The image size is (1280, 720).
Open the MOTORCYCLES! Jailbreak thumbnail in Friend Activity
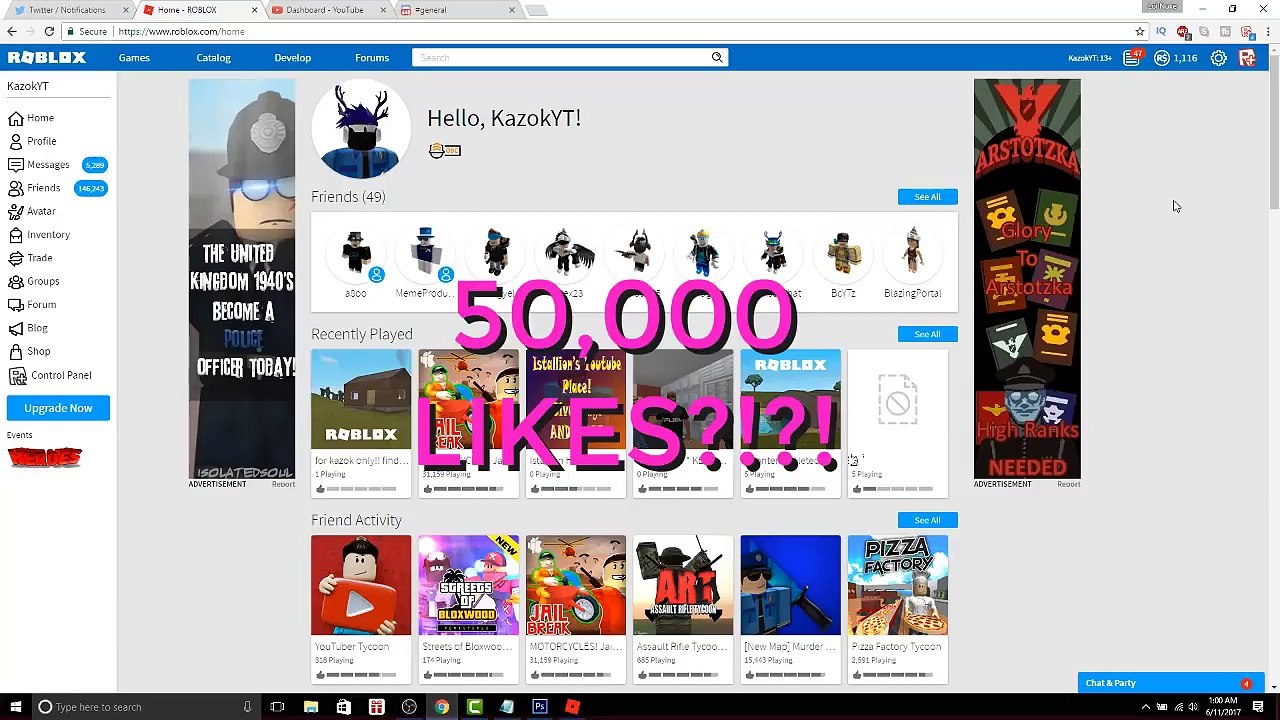(576, 585)
